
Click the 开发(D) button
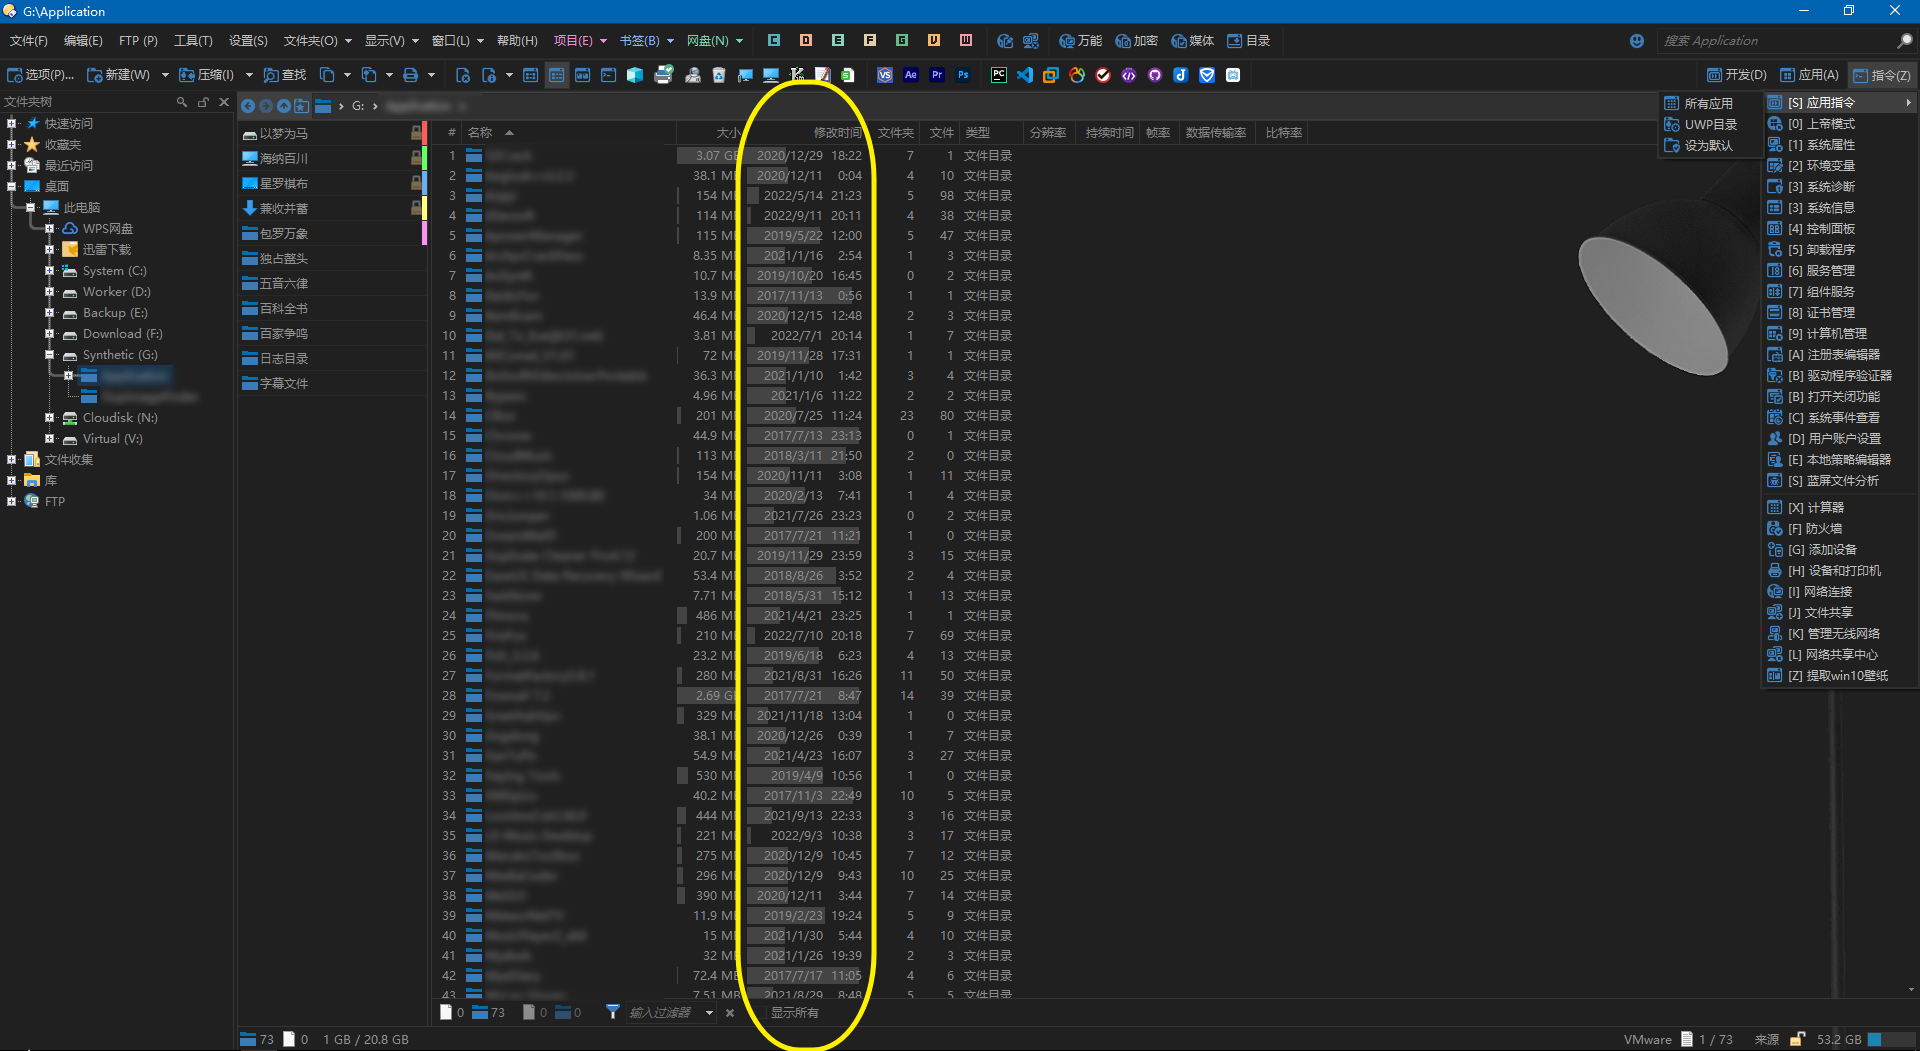tap(1736, 75)
